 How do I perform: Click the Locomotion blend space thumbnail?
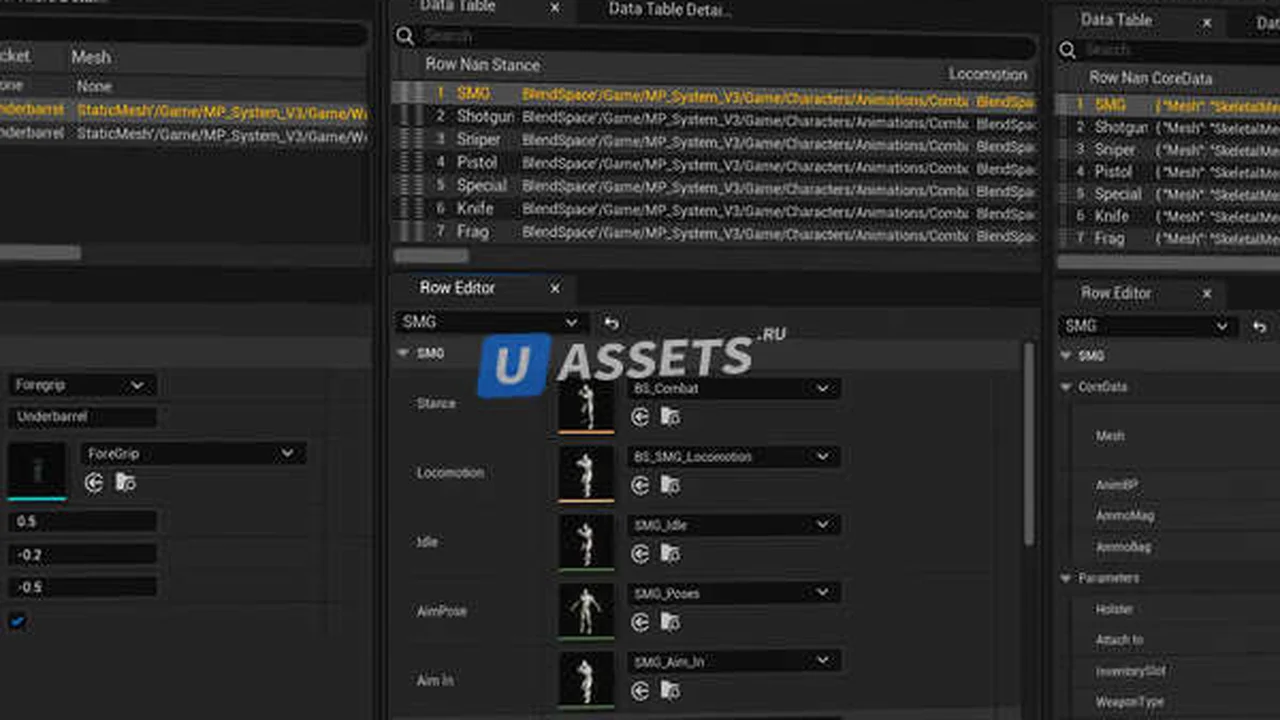click(586, 473)
